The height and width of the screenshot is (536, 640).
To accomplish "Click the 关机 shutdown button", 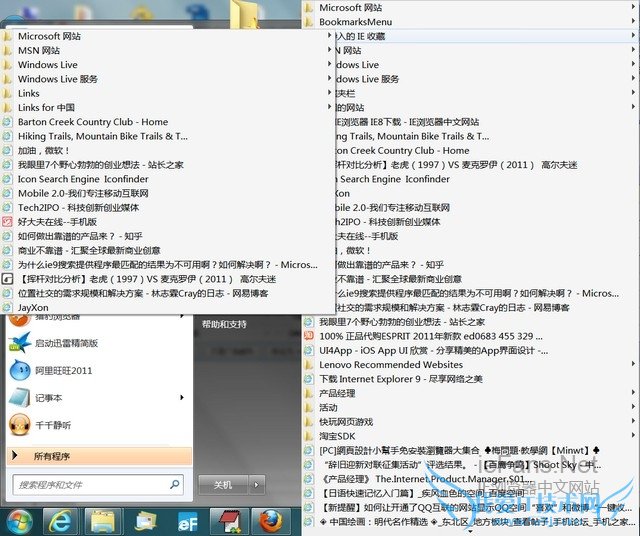I will click(223, 485).
